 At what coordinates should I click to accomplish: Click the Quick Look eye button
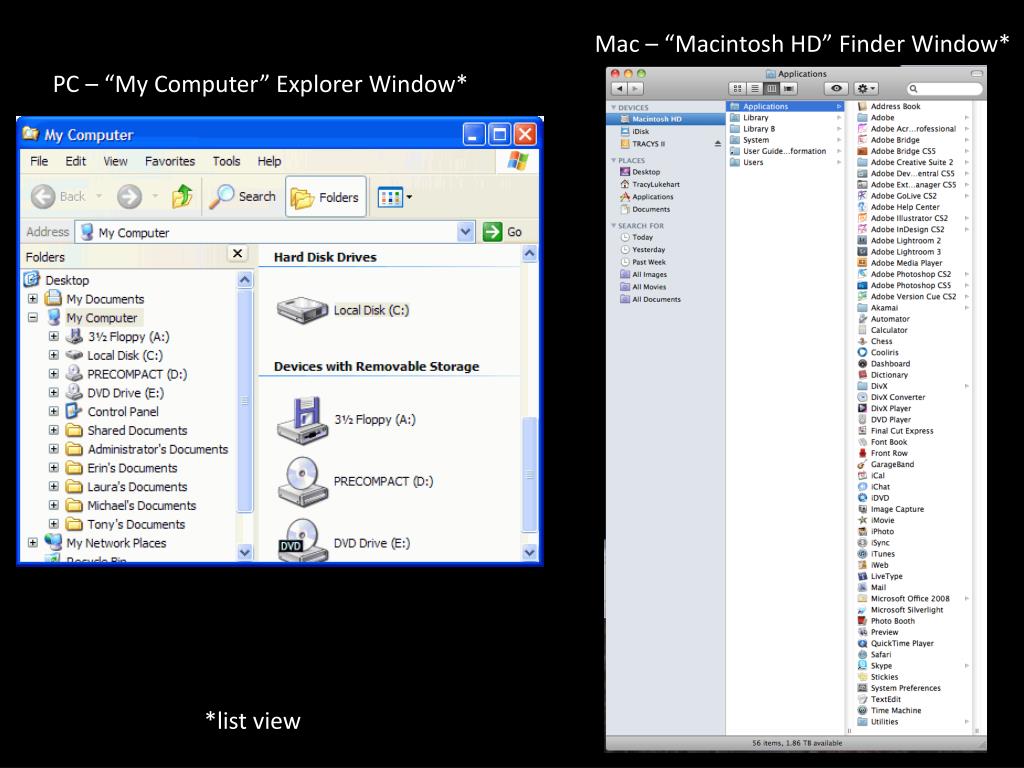pos(836,88)
